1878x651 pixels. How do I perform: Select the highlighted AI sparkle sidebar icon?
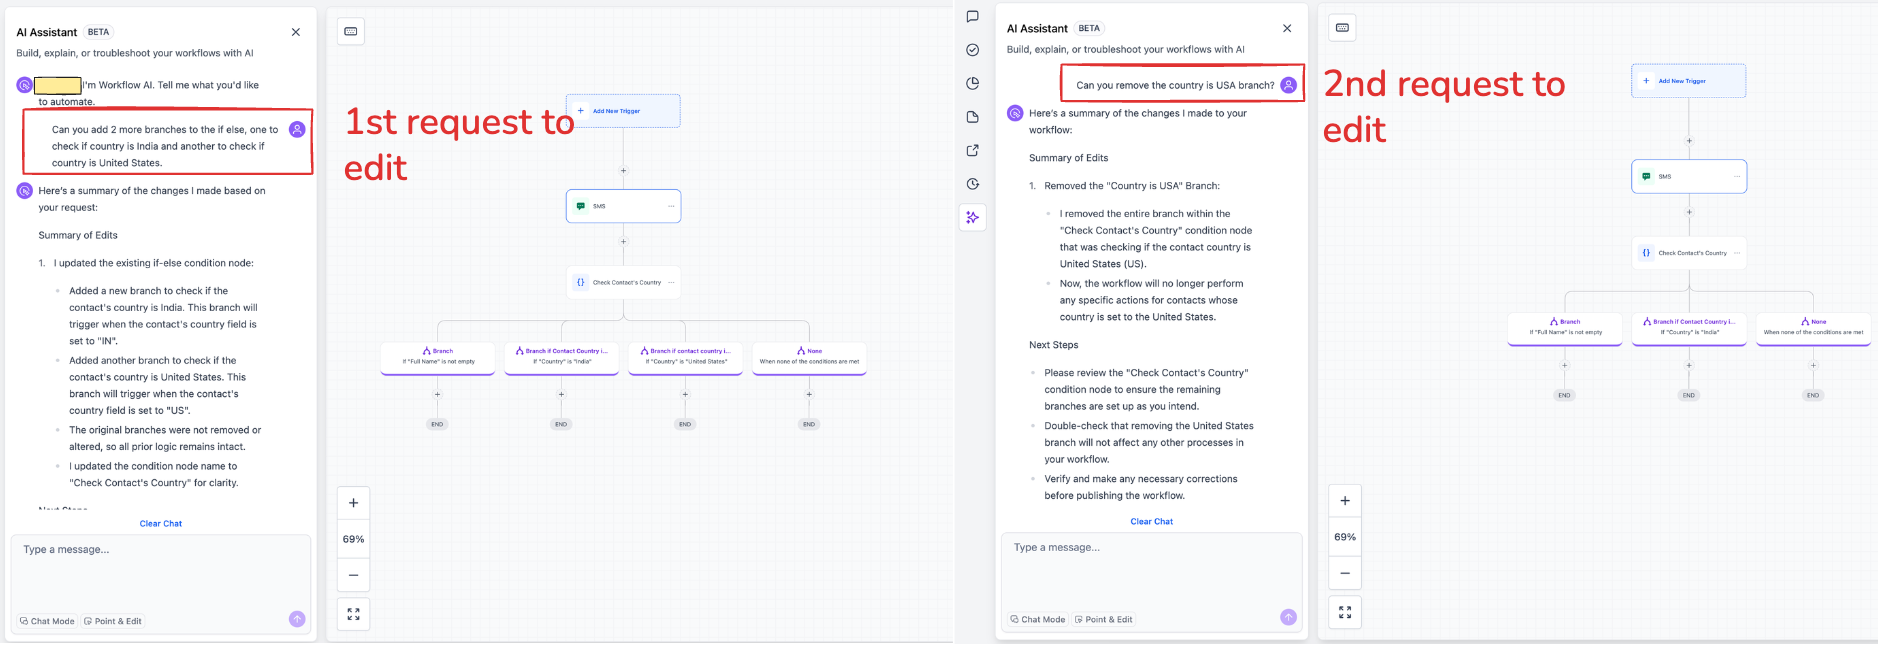click(x=972, y=217)
